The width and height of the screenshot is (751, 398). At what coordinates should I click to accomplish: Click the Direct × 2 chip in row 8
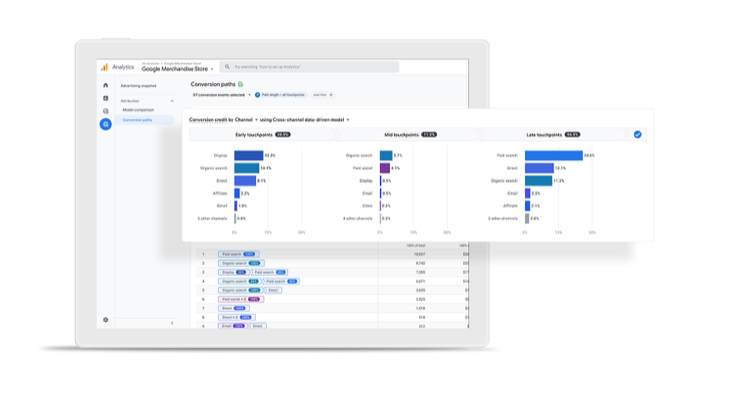tap(237, 318)
